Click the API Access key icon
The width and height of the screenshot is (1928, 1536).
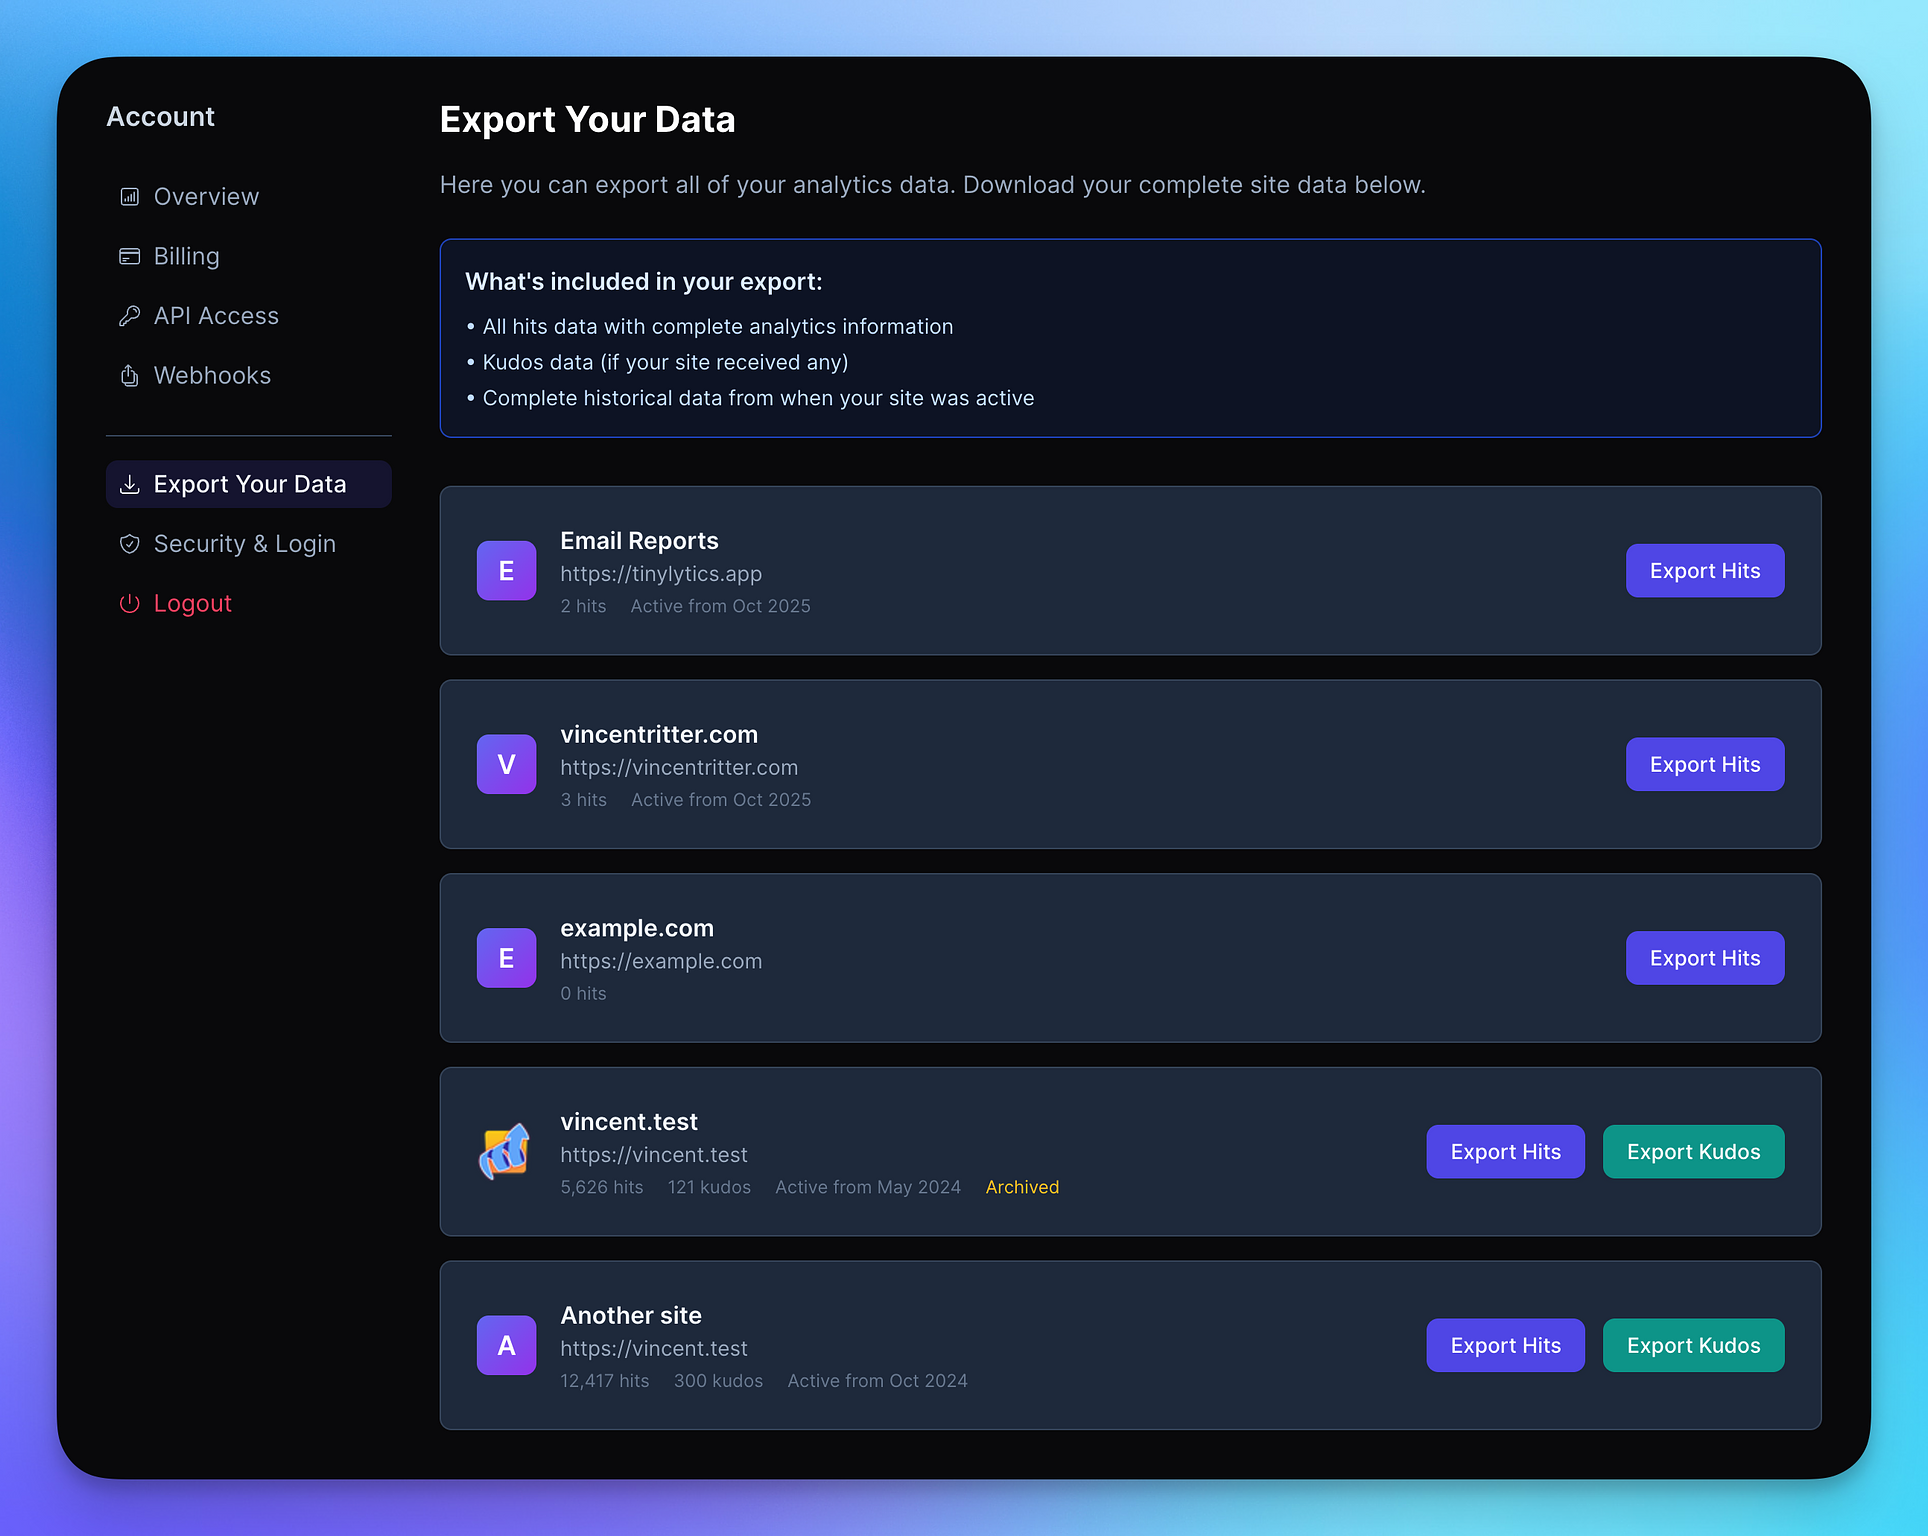click(x=130, y=316)
